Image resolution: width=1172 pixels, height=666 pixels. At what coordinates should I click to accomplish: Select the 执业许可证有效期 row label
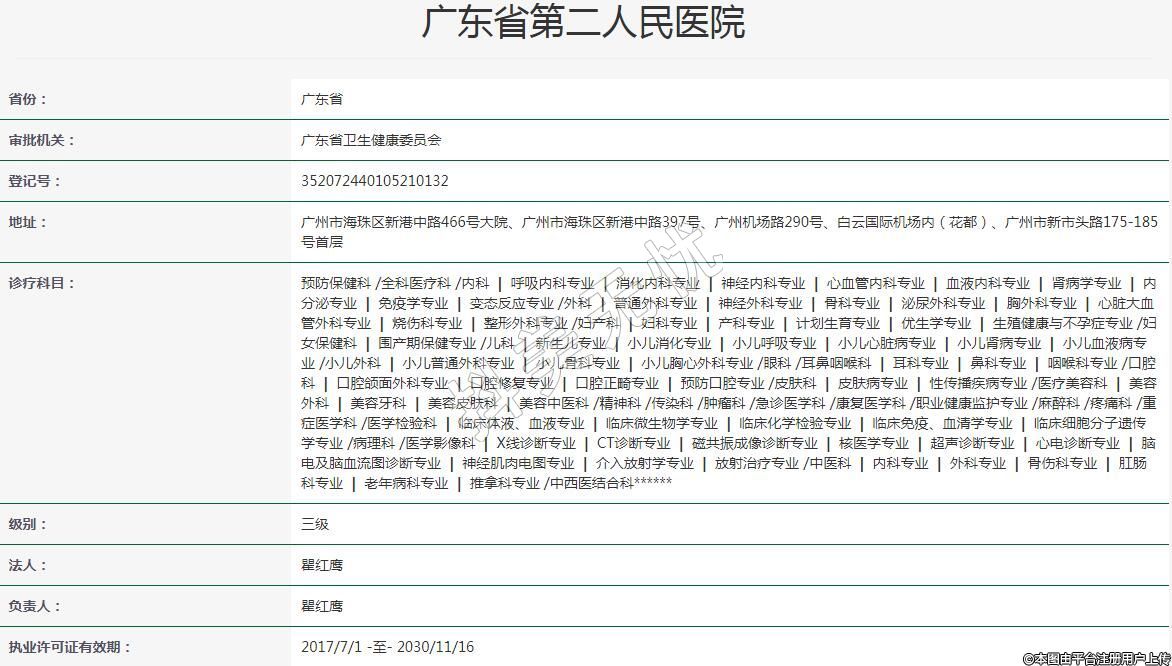(x=70, y=647)
